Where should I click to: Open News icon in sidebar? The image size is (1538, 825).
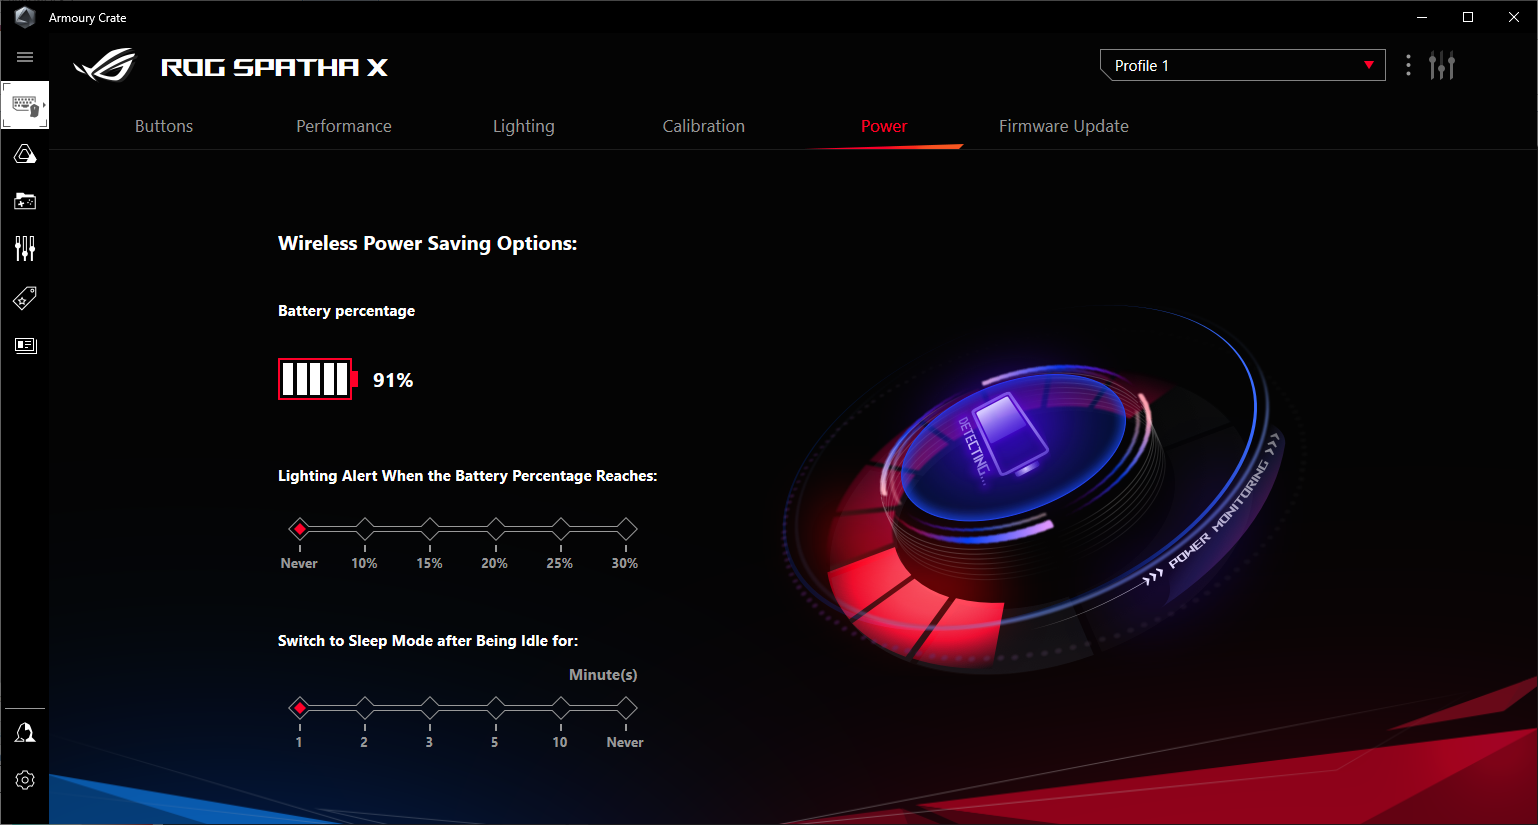pyautogui.click(x=25, y=345)
